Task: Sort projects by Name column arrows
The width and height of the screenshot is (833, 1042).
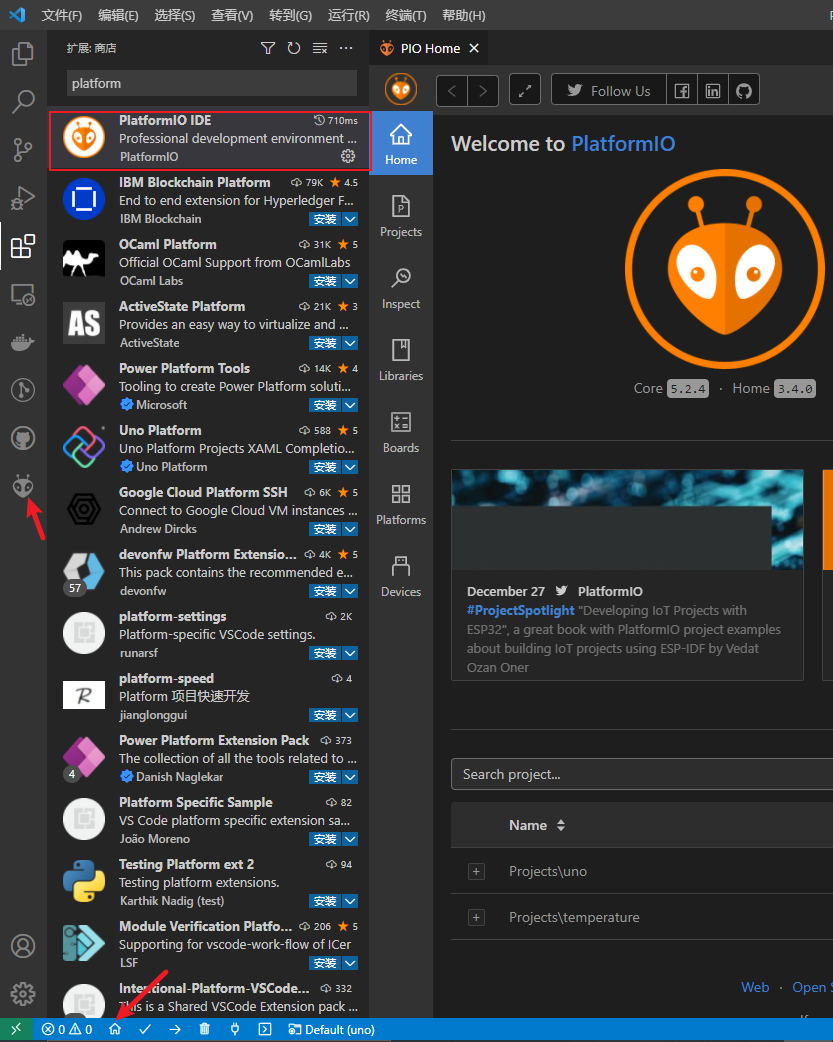Action: click(561, 825)
